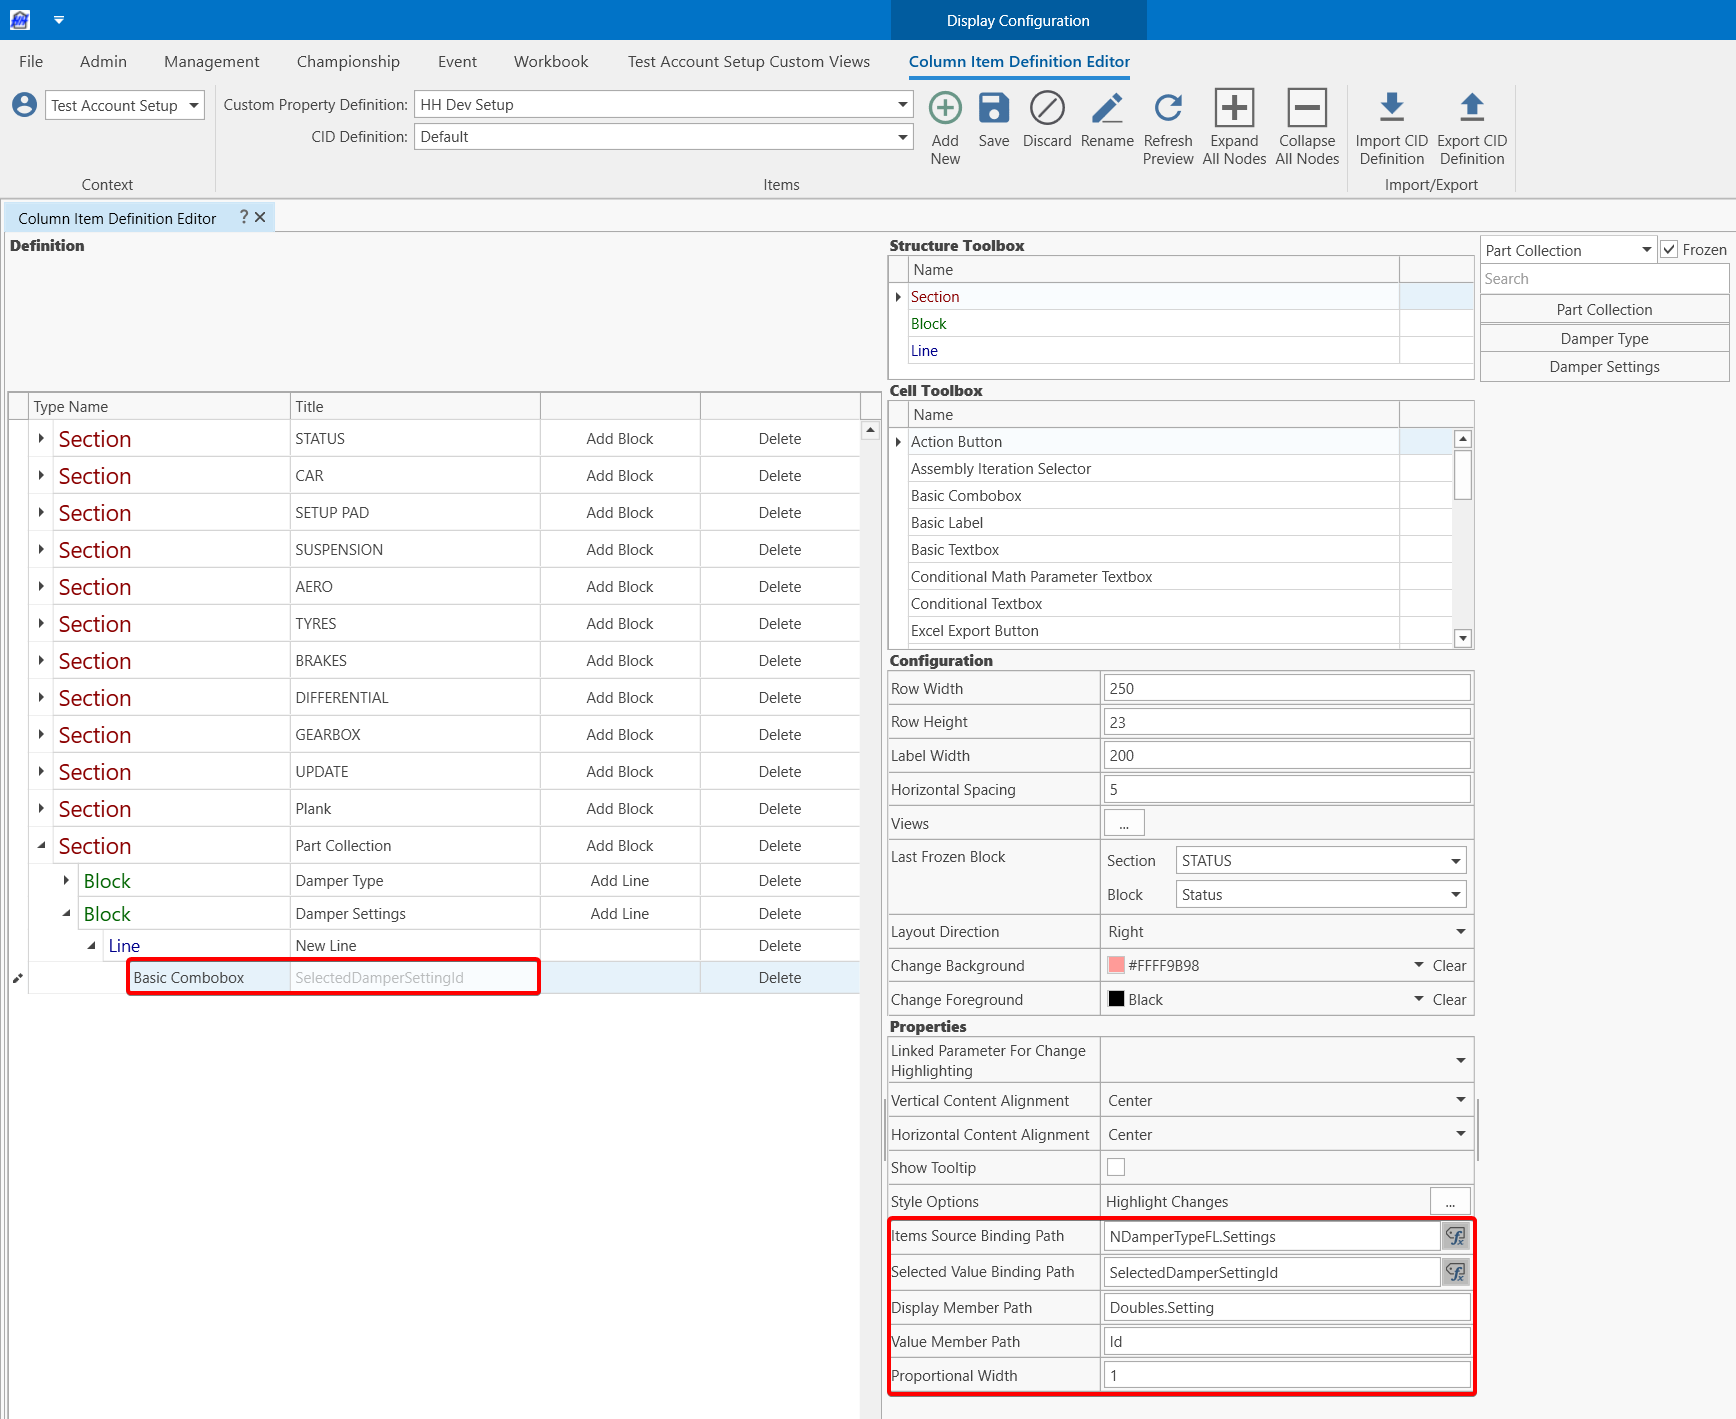Screen dimensions: 1736x1419
Task: Click the Add New icon
Action: [944, 108]
